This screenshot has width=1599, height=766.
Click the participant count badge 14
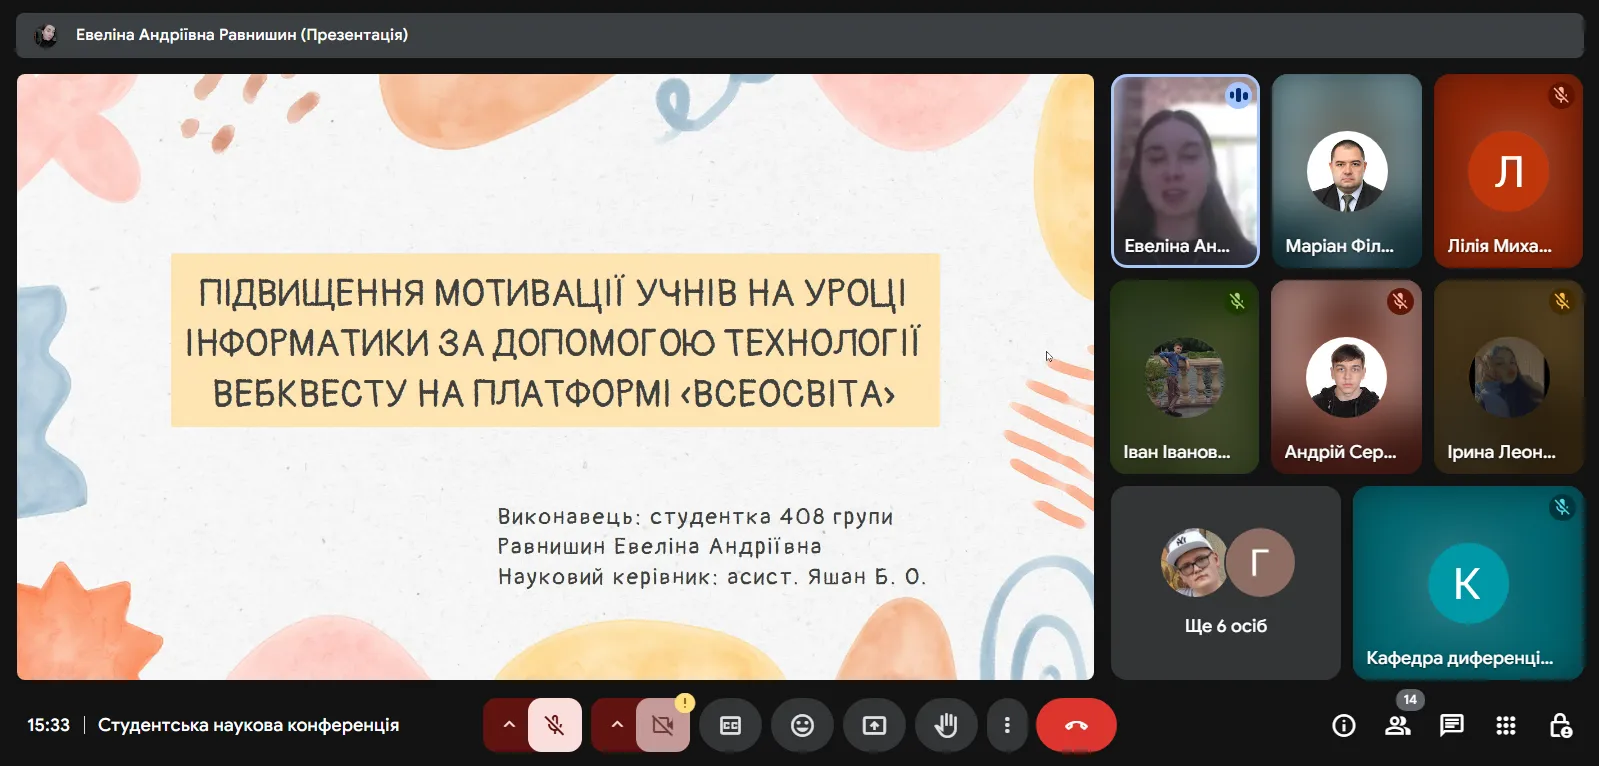pyautogui.click(x=1410, y=699)
